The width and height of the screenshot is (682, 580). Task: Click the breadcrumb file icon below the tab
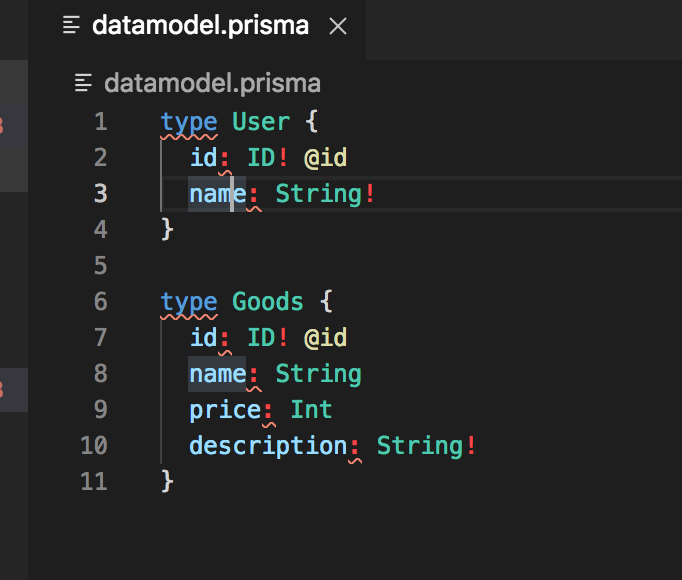pyautogui.click(x=84, y=83)
